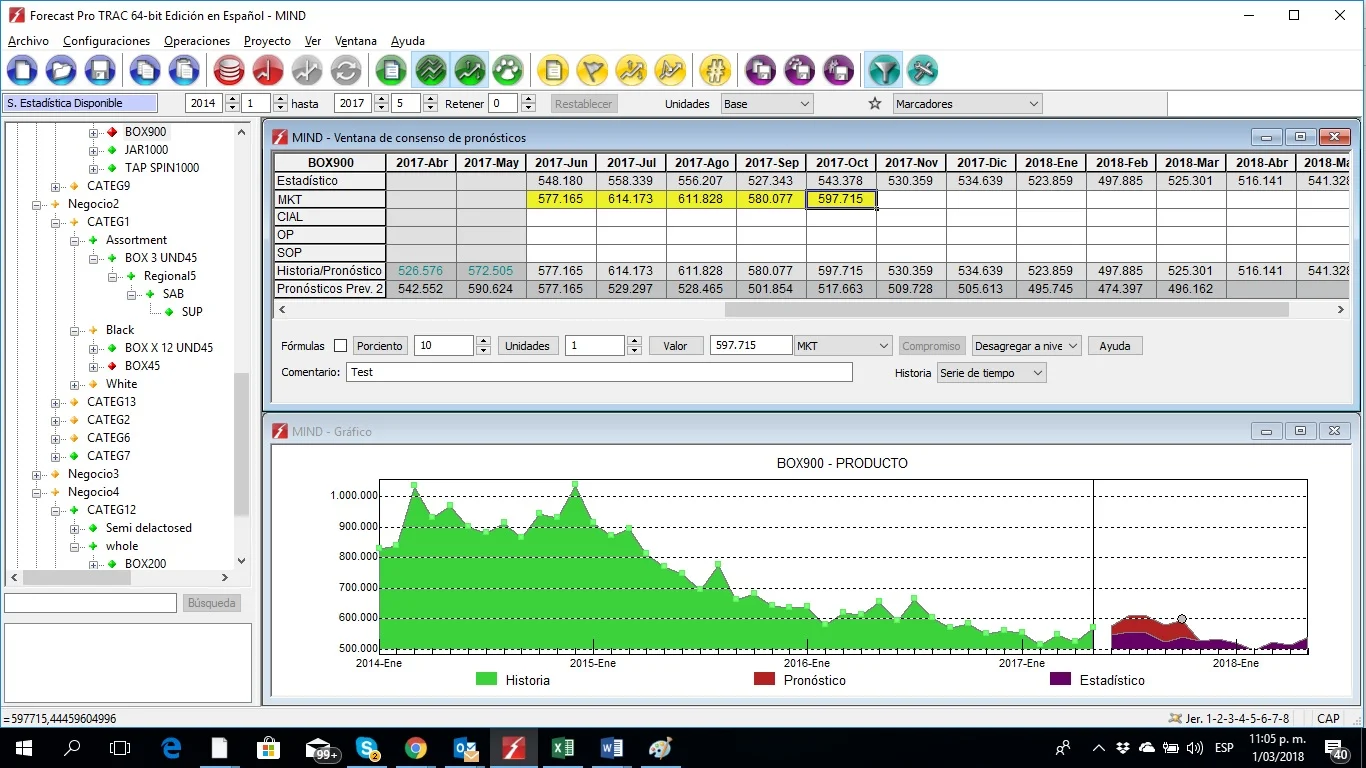Viewport: 1366px width, 768px height.
Task: Open the Historia Serie de tiempo dropdown
Action: [992, 373]
